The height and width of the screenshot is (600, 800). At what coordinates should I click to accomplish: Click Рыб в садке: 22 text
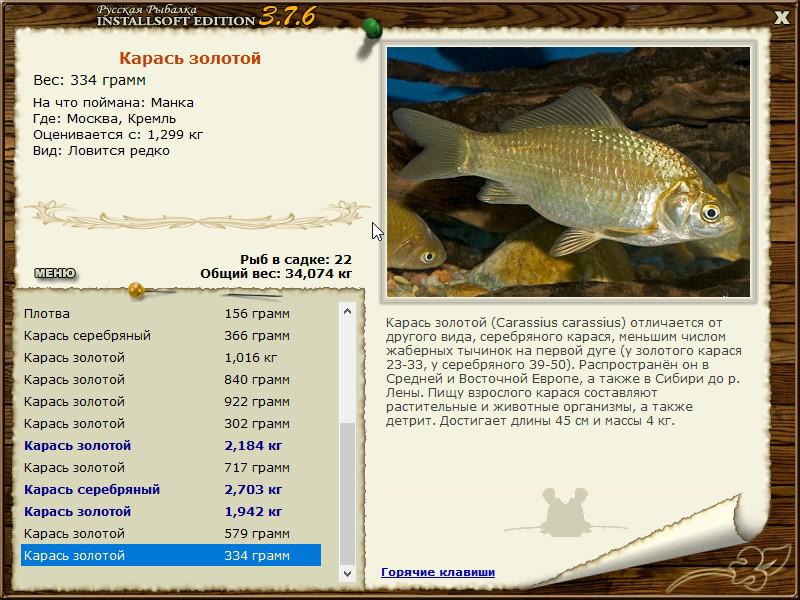click(x=296, y=260)
